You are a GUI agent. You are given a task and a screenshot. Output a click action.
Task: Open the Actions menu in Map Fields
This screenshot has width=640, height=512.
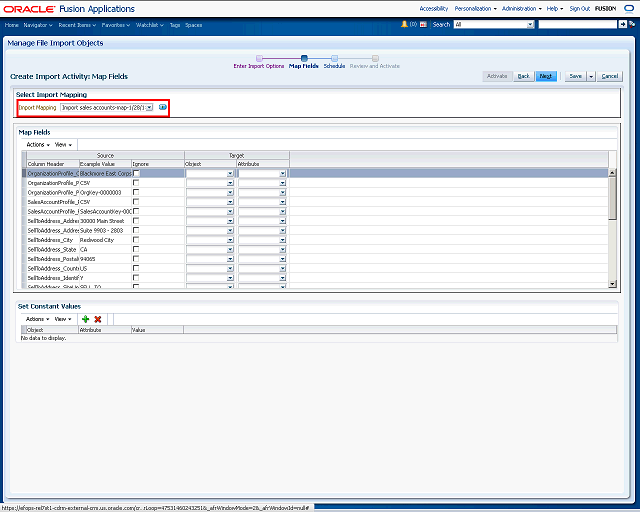point(37,144)
